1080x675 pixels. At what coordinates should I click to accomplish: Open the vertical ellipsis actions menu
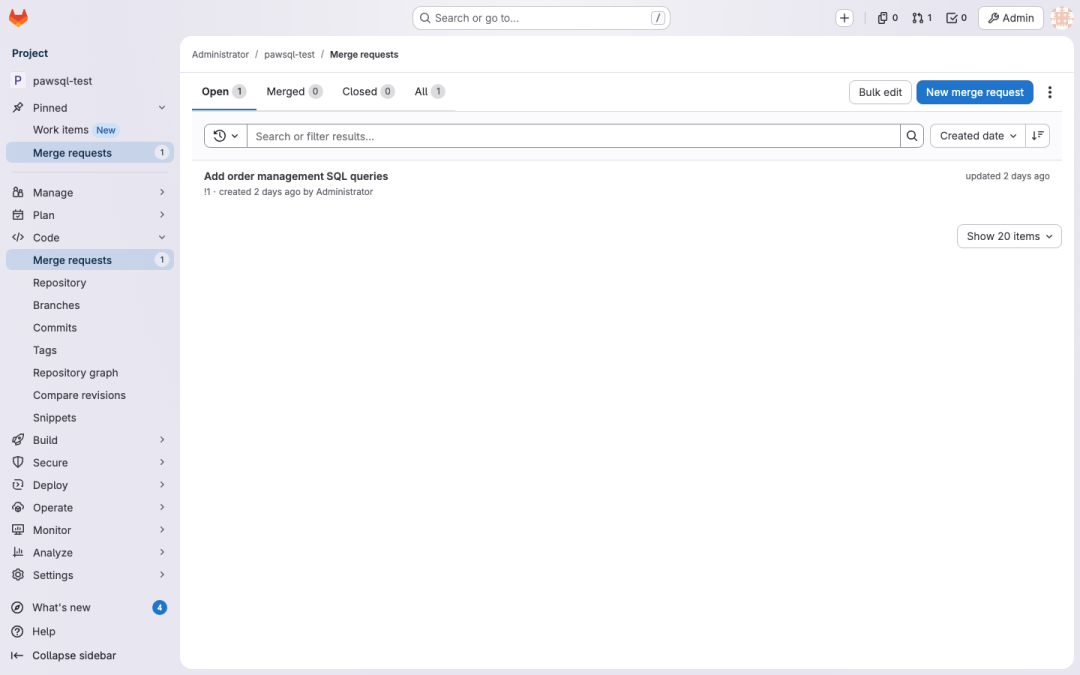[1050, 92]
